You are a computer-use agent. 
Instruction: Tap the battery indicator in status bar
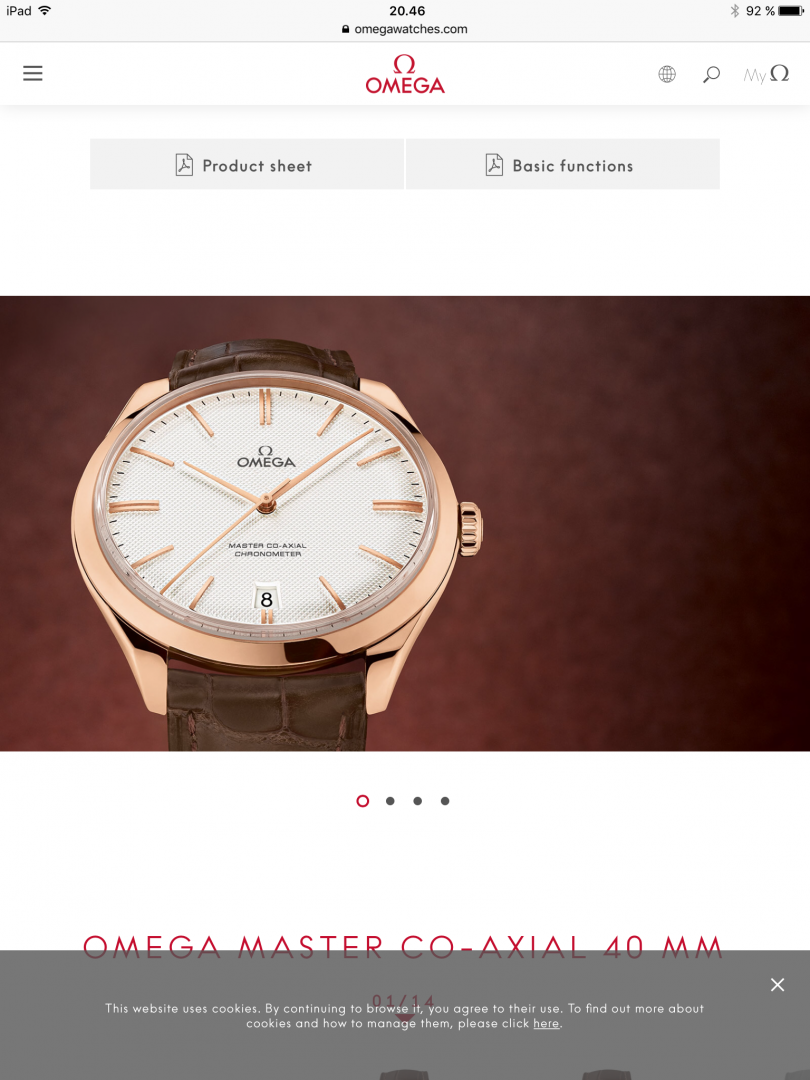point(791,11)
